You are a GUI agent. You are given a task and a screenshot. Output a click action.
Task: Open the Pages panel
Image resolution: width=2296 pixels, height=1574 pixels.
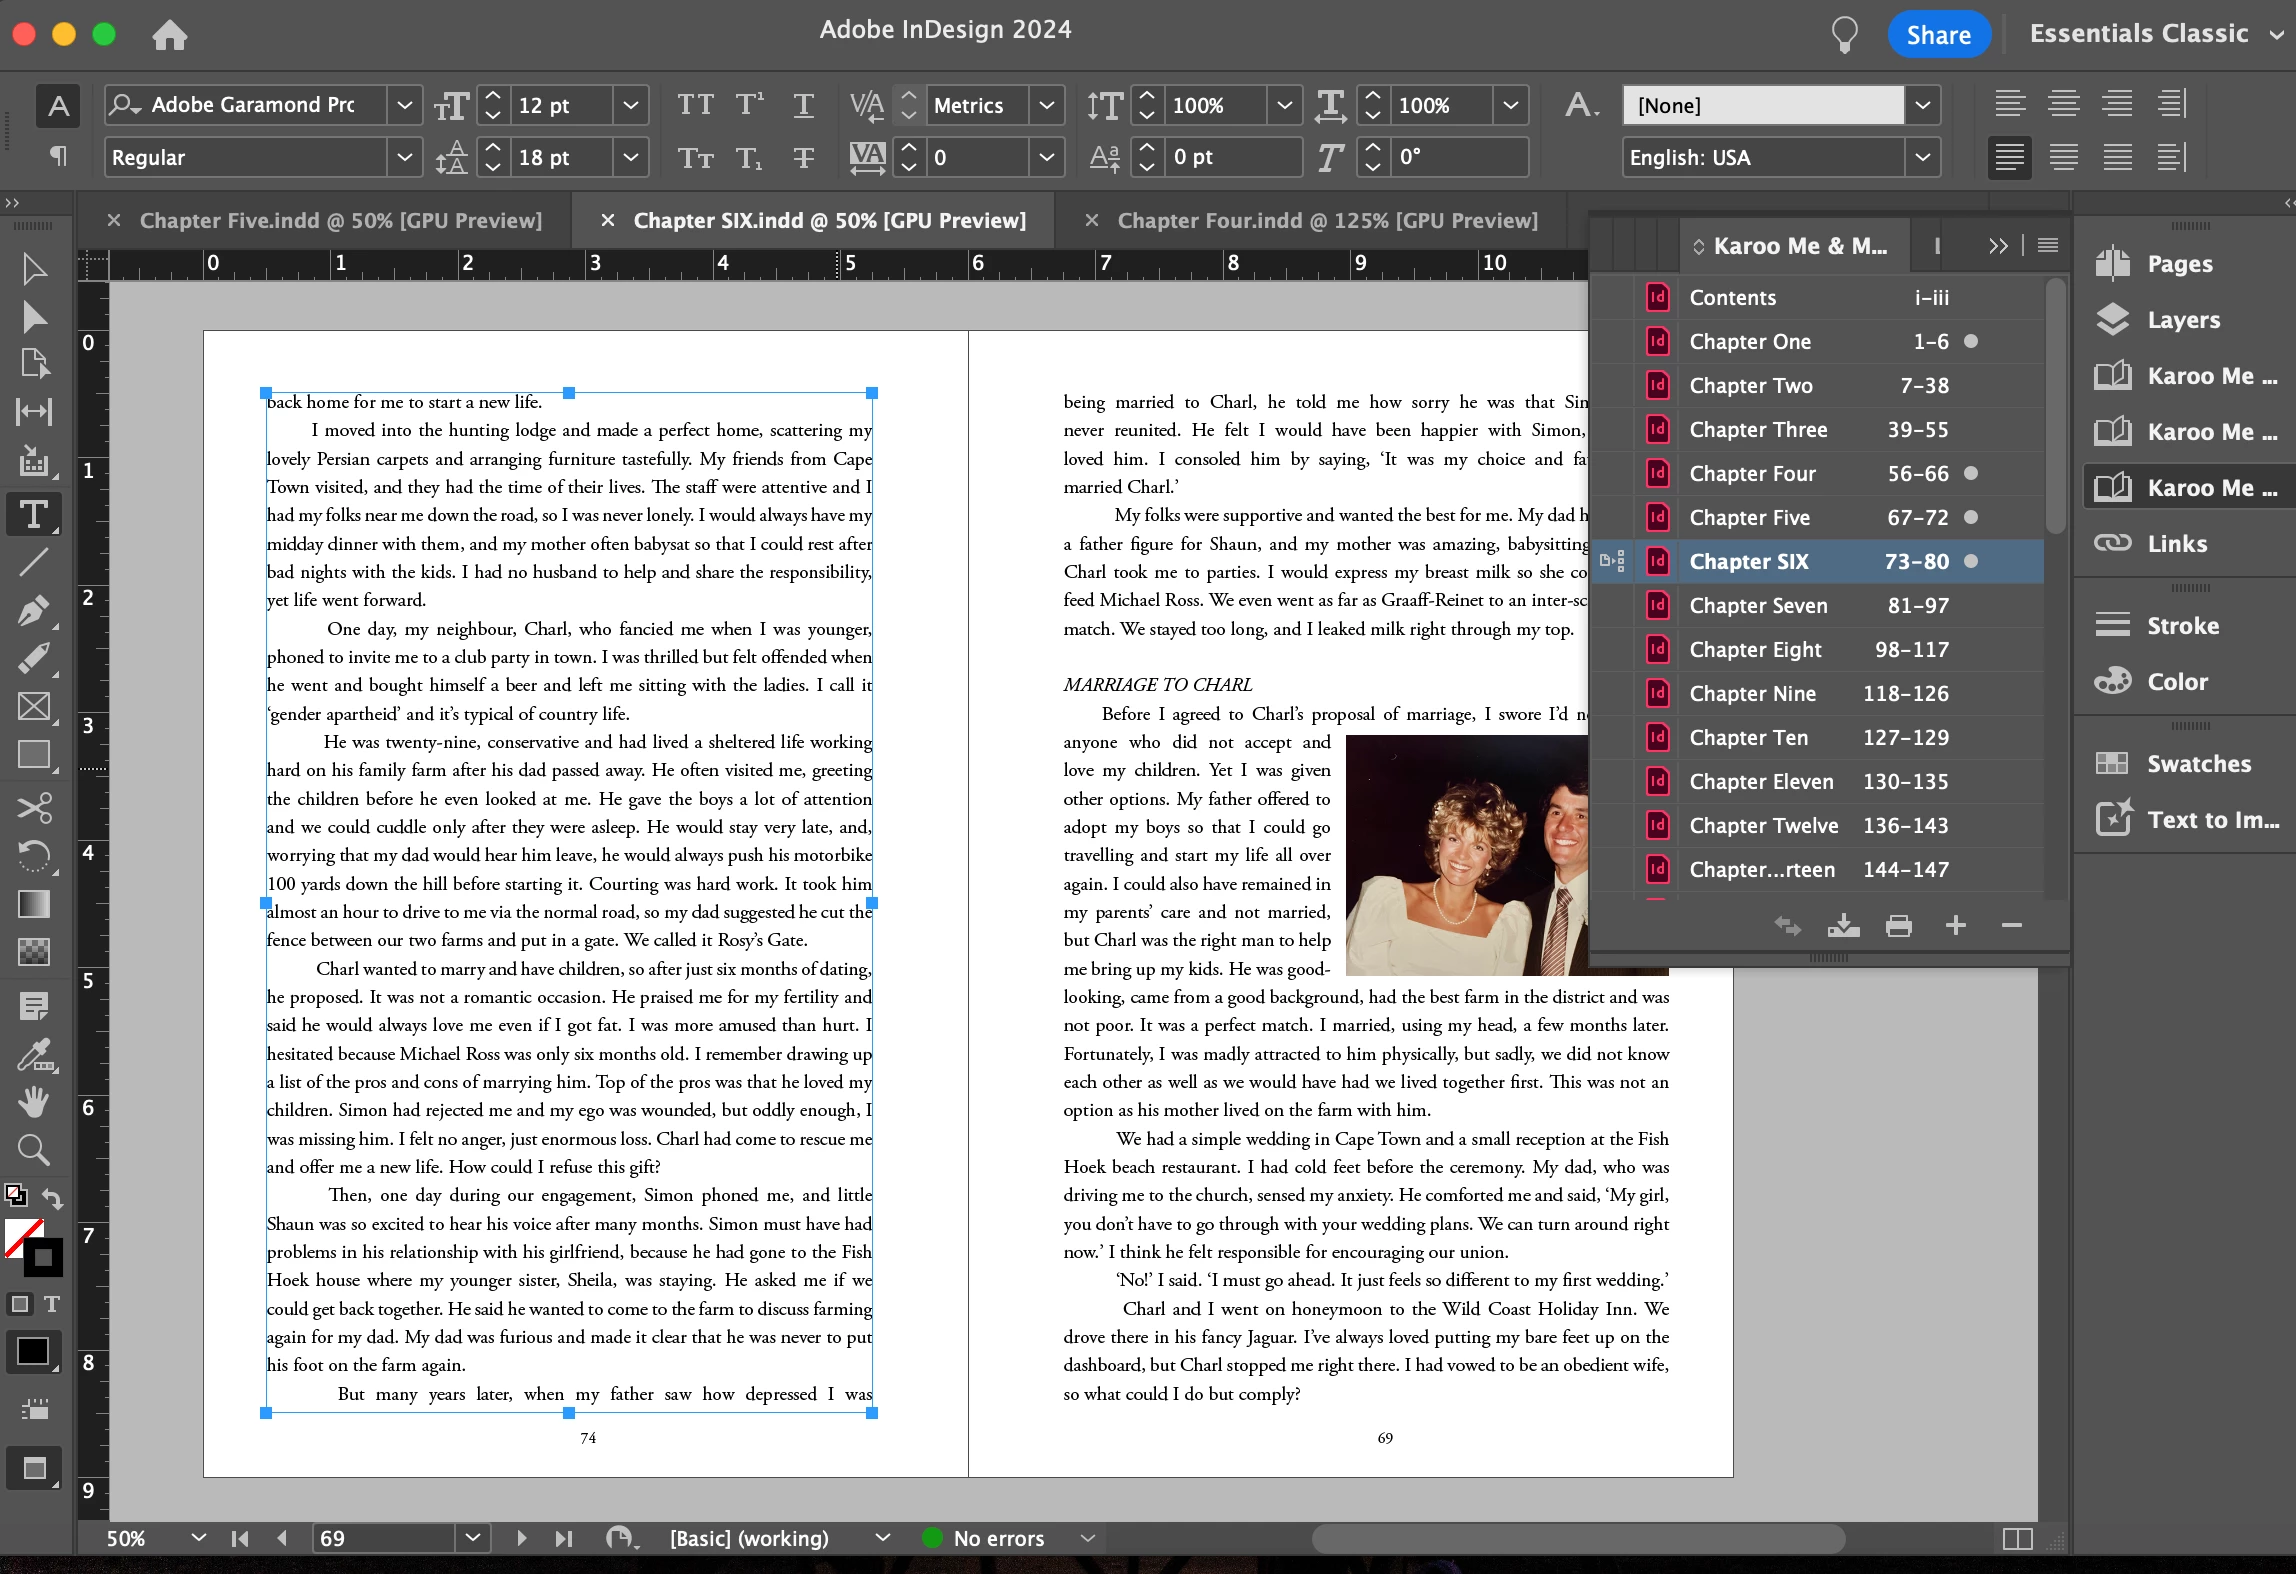pos(2179,264)
